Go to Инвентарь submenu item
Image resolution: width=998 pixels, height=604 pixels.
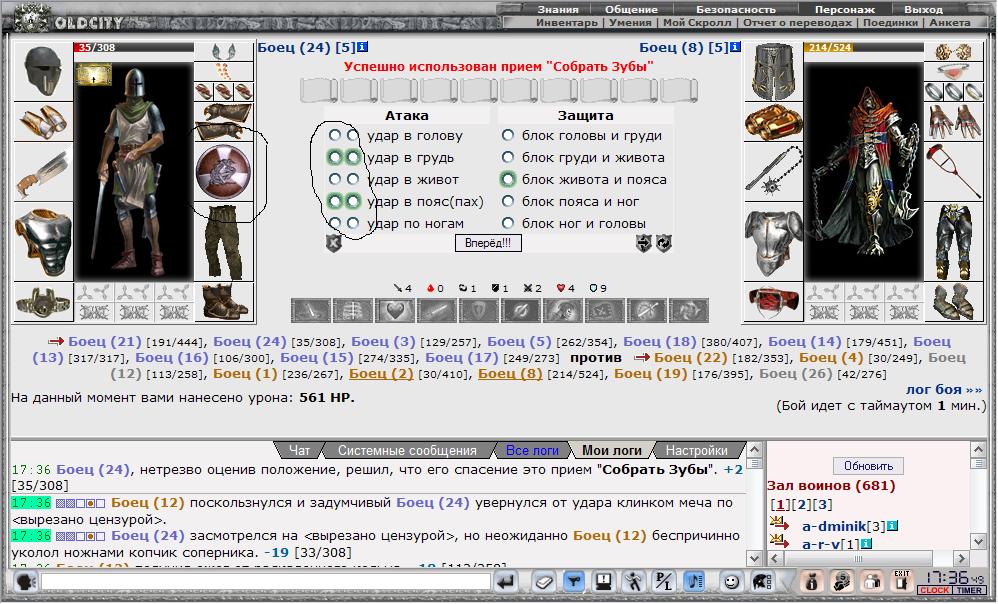coord(566,22)
